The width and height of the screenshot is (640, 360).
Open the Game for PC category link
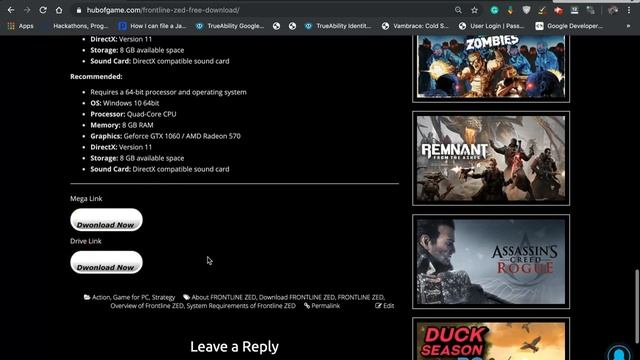pyautogui.click(x=131, y=298)
